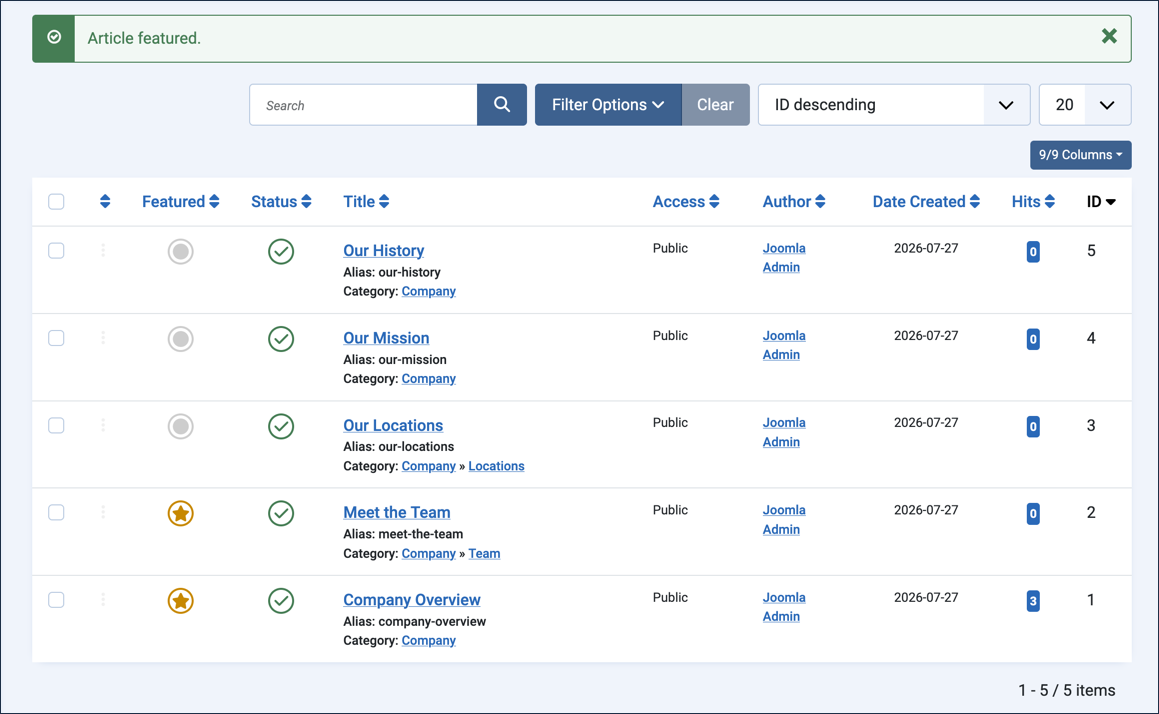Toggle published status of Our Mission

tap(281, 339)
